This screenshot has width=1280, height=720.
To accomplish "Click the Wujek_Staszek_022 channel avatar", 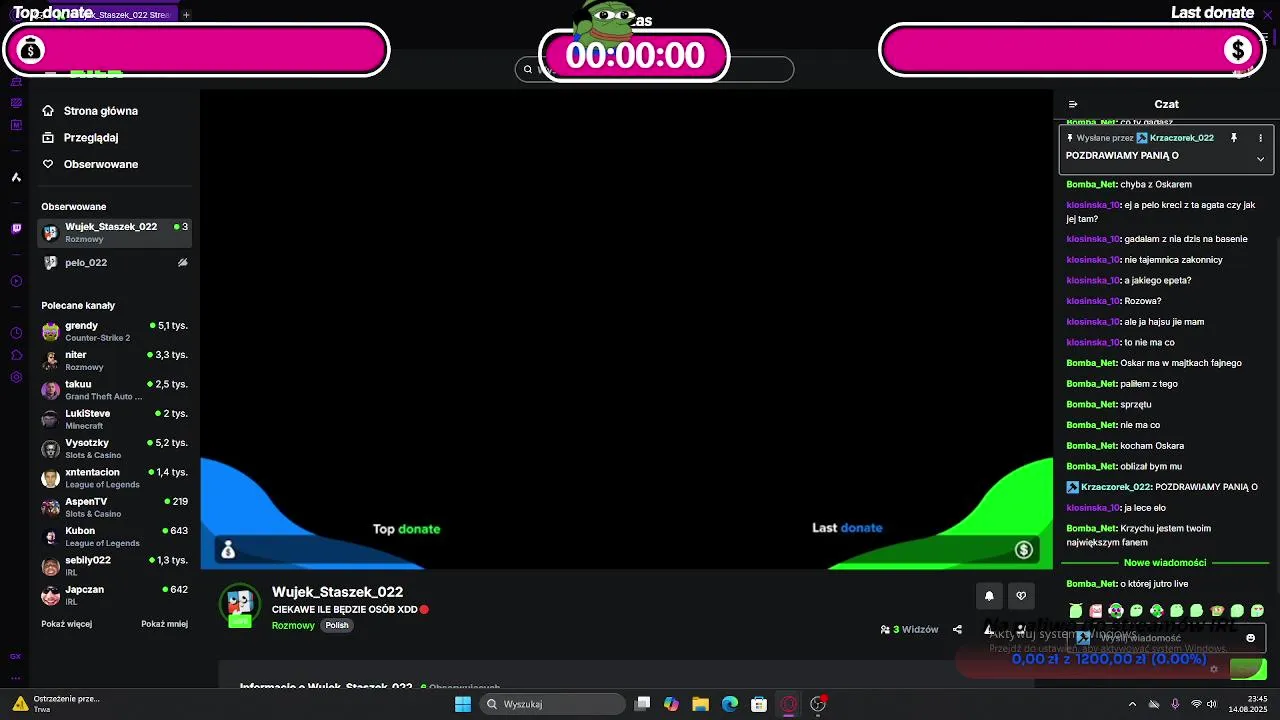I will (240, 604).
